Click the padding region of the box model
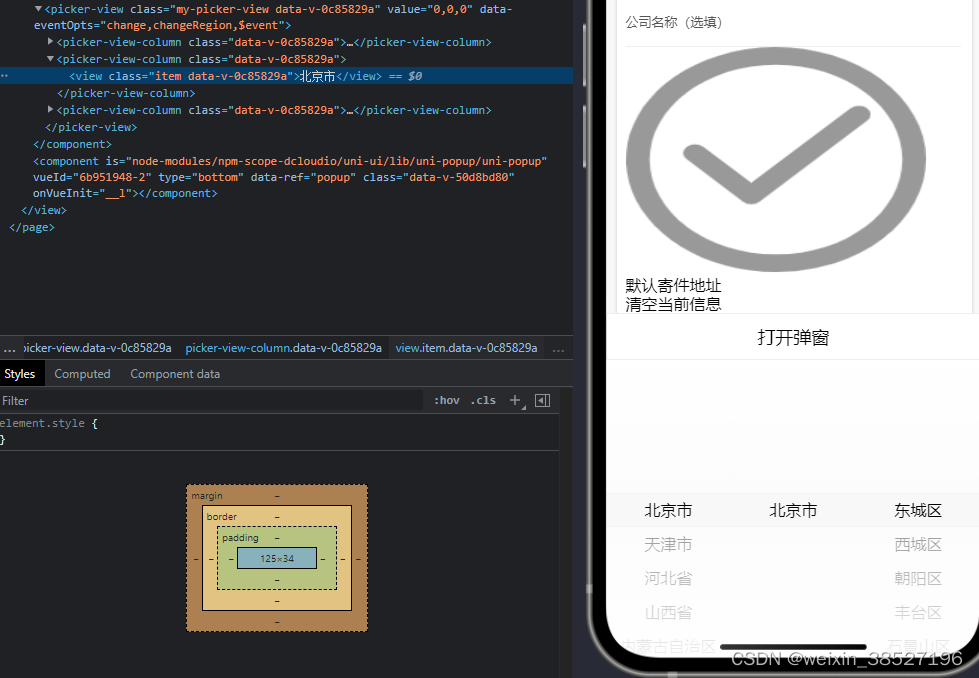 click(240, 537)
